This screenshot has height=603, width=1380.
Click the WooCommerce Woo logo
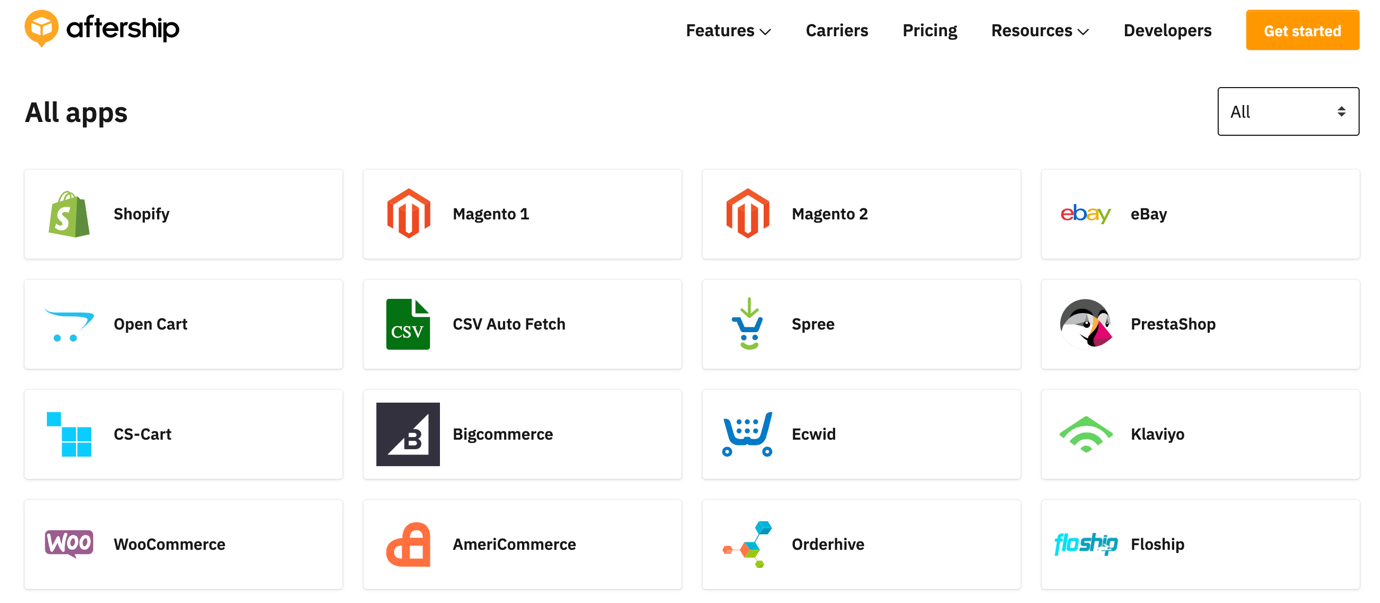tap(69, 544)
